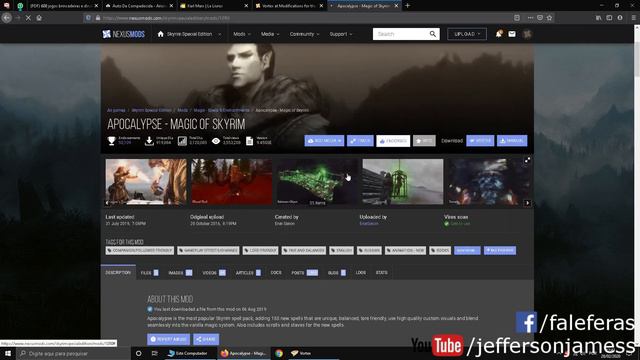Image resolution: width=640 pixels, height=360 pixels.
Task: Open the first gallery screenshot thumbnail
Action: (x=146, y=182)
